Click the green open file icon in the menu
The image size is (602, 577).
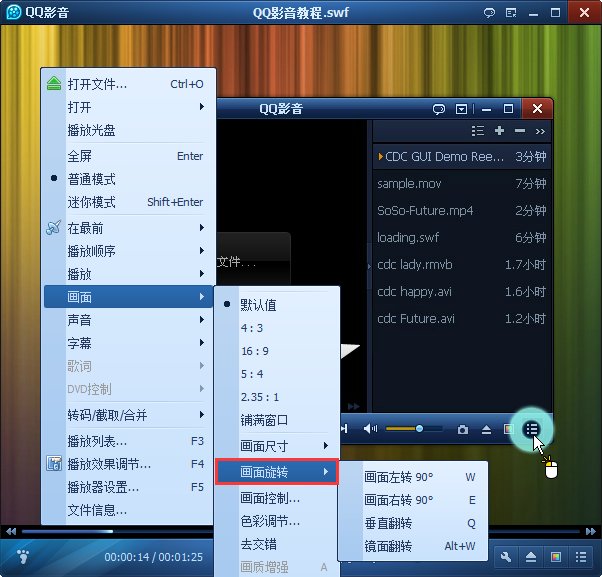(x=54, y=83)
